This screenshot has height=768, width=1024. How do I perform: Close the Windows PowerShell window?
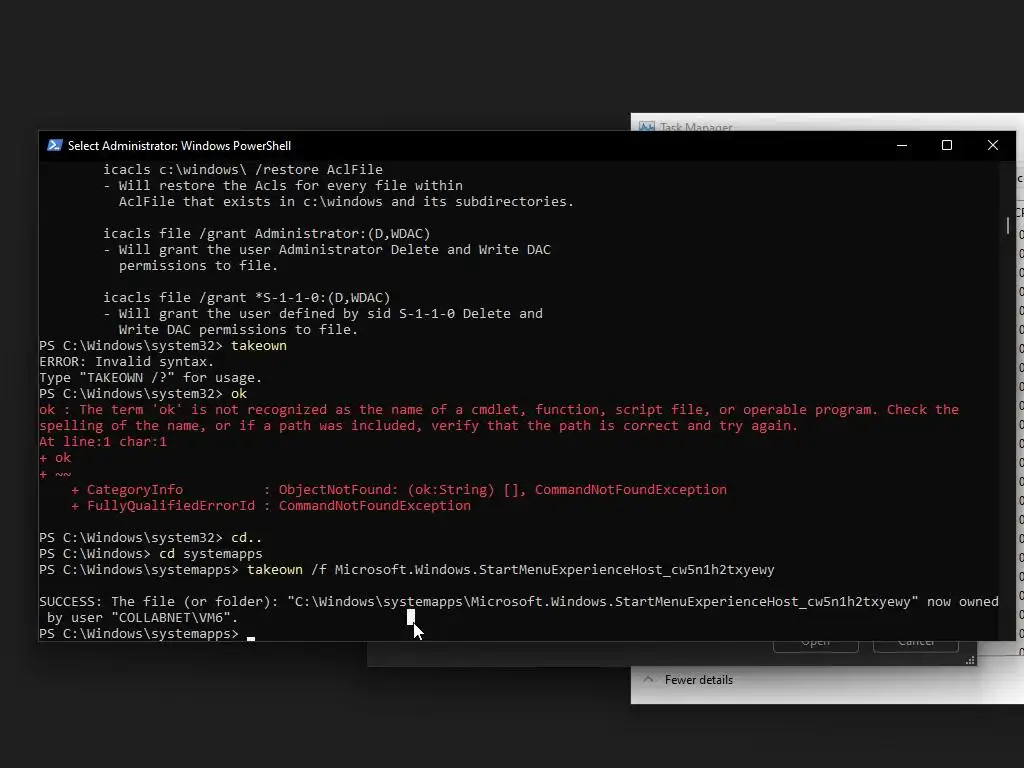(x=993, y=145)
